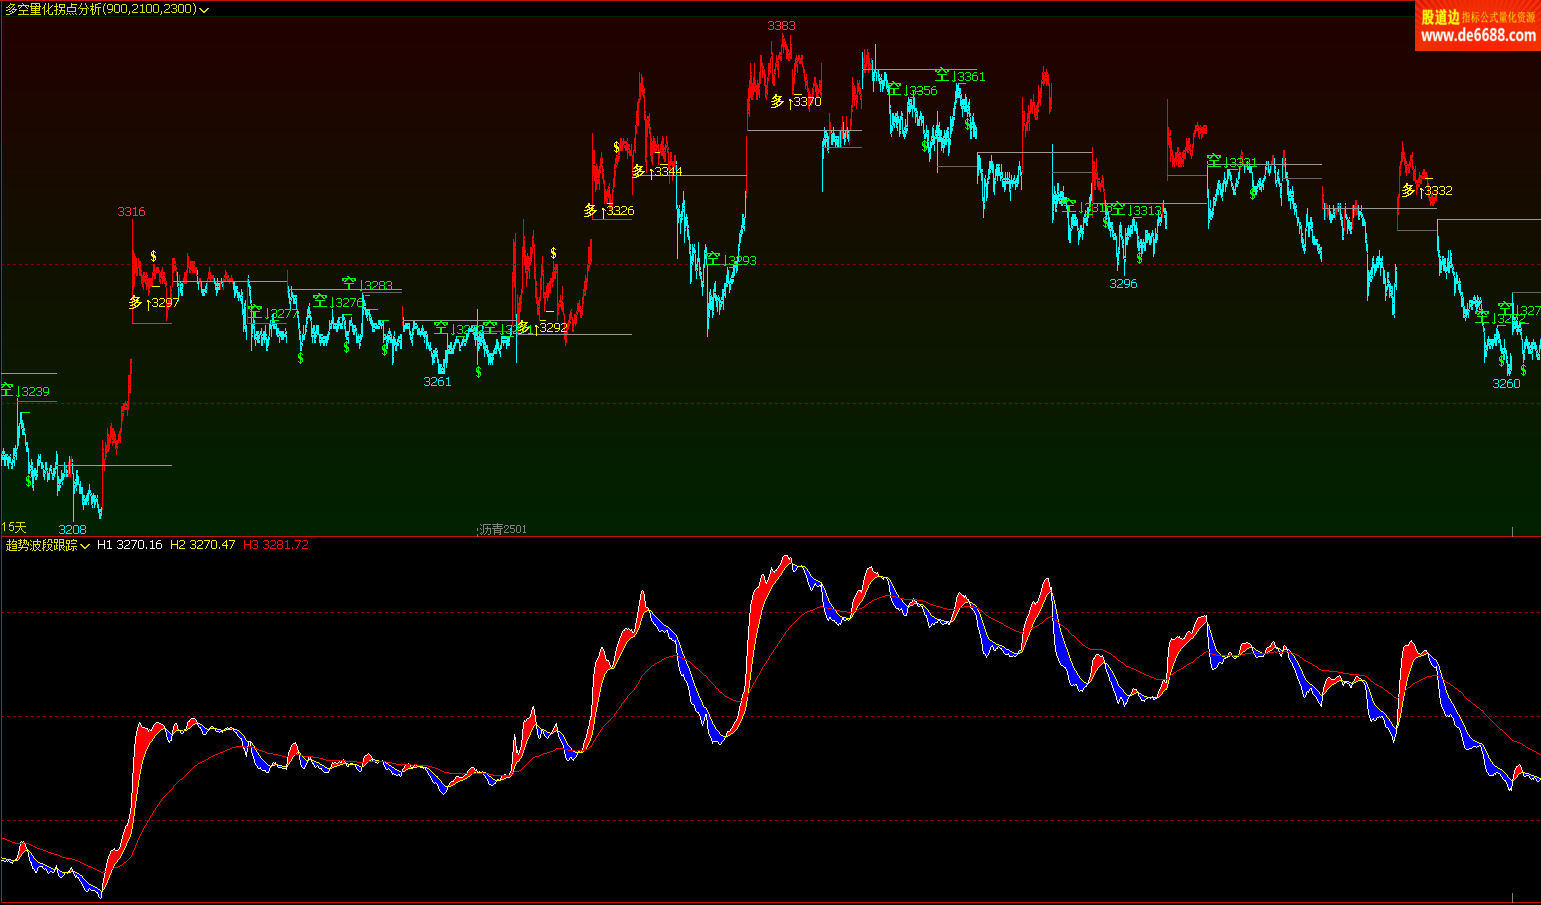This screenshot has width=1541, height=905.
Task: Click the 趋势波段跟踪 sub-chart title
Action: (41, 545)
